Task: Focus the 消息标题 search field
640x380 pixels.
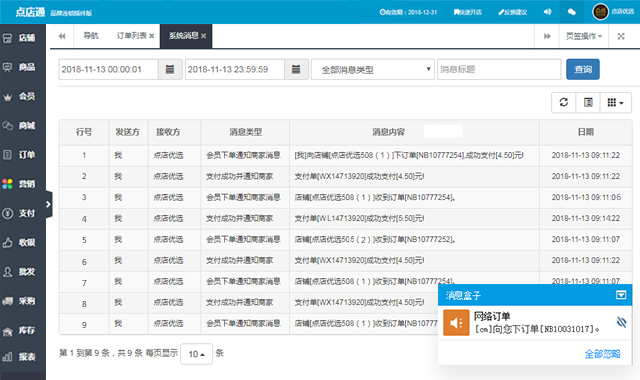Action: point(499,69)
